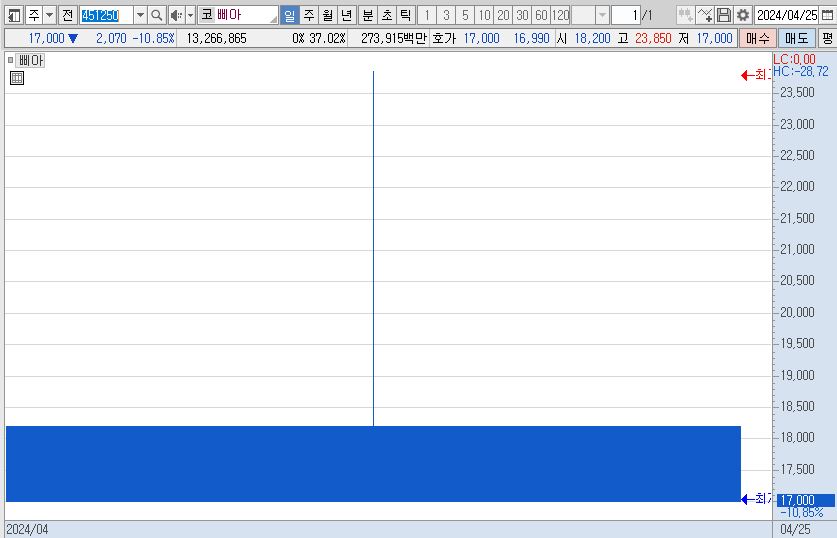Click the small square before 삐아 legend
This screenshot has width=837, height=538.
pyautogui.click(x=10, y=60)
